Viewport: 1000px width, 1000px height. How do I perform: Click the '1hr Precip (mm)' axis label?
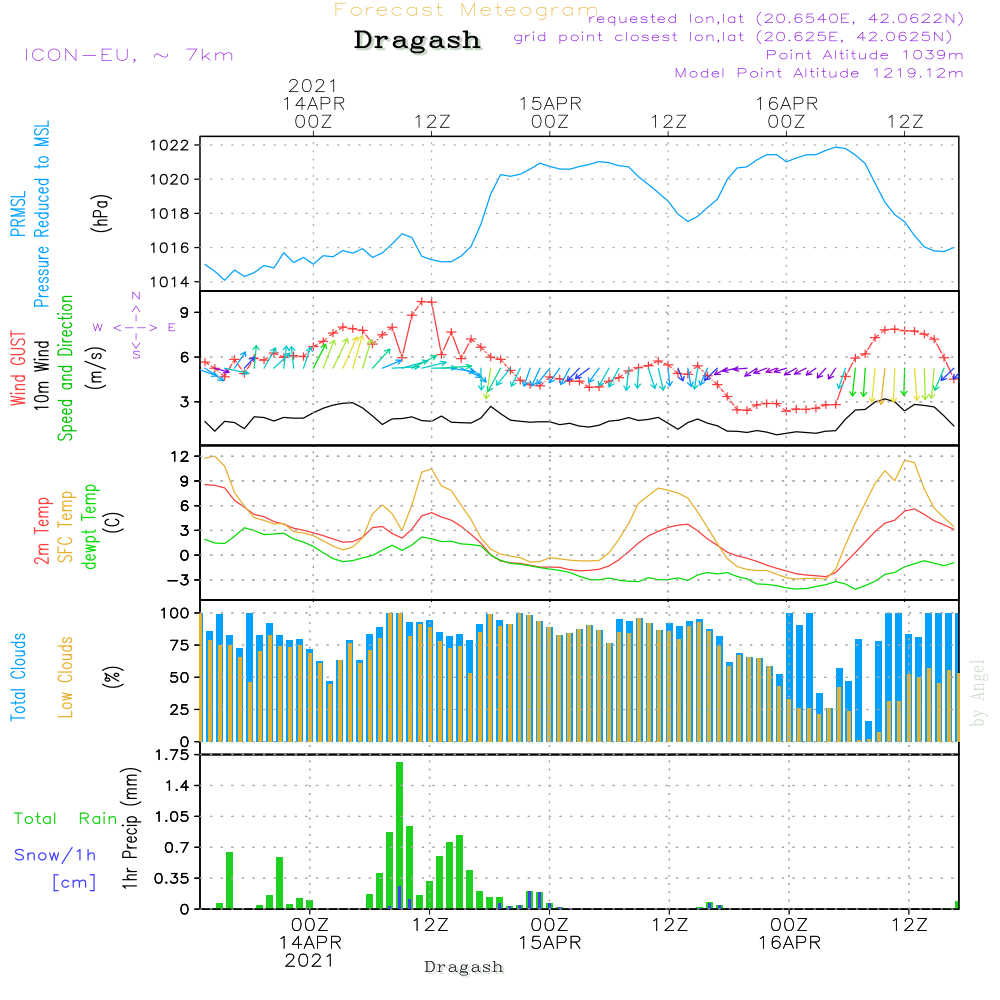[x=130, y=828]
